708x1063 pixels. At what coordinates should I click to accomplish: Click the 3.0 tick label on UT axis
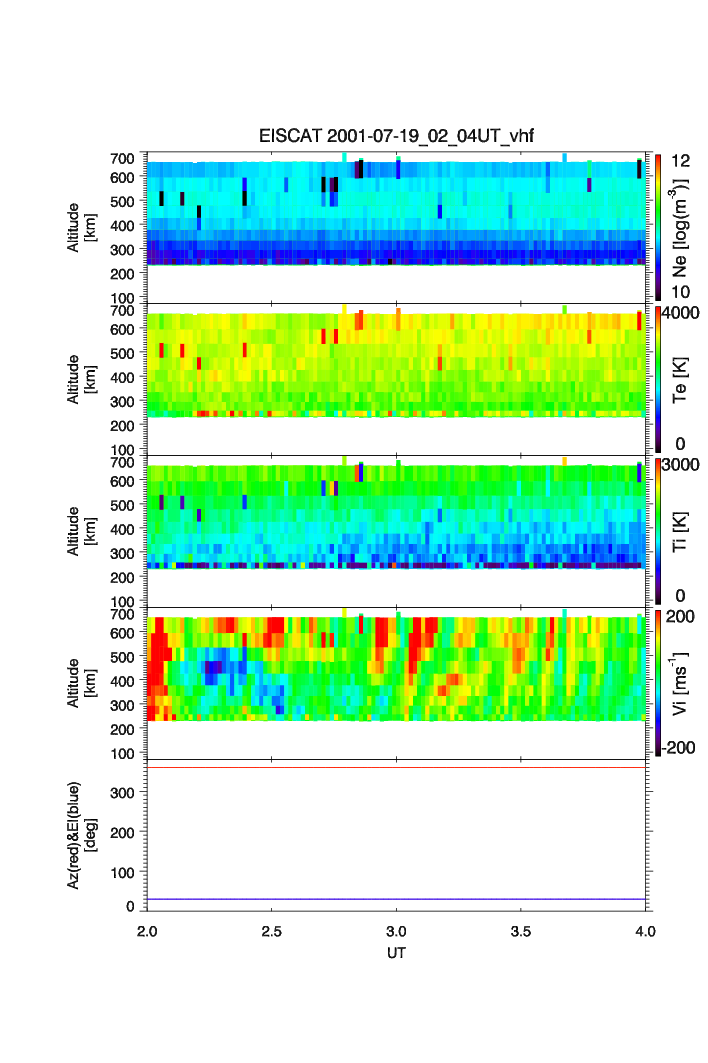(397, 930)
